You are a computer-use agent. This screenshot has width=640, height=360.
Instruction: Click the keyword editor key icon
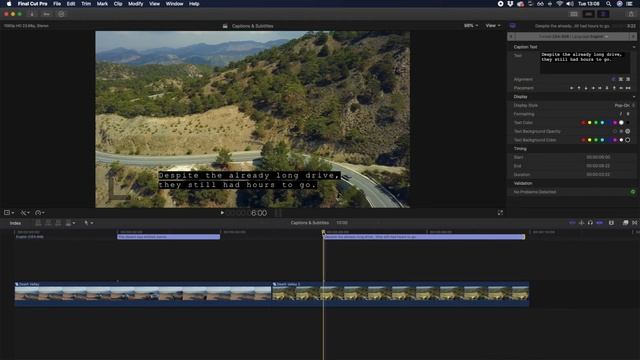point(47,14)
